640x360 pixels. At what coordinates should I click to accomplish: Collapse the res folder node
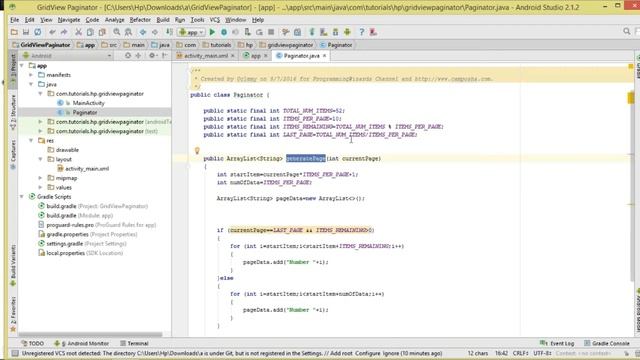tap(31, 140)
